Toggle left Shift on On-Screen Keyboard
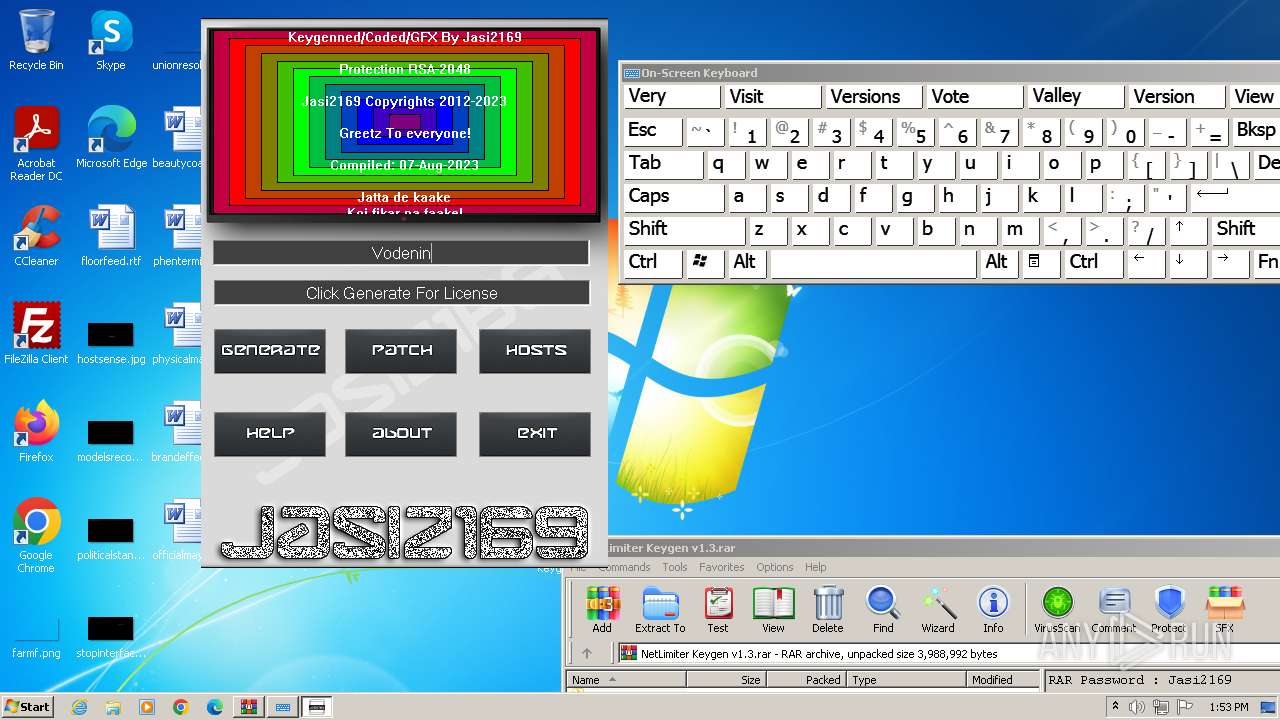This screenshot has width=1280, height=720. click(x=684, y=229)
